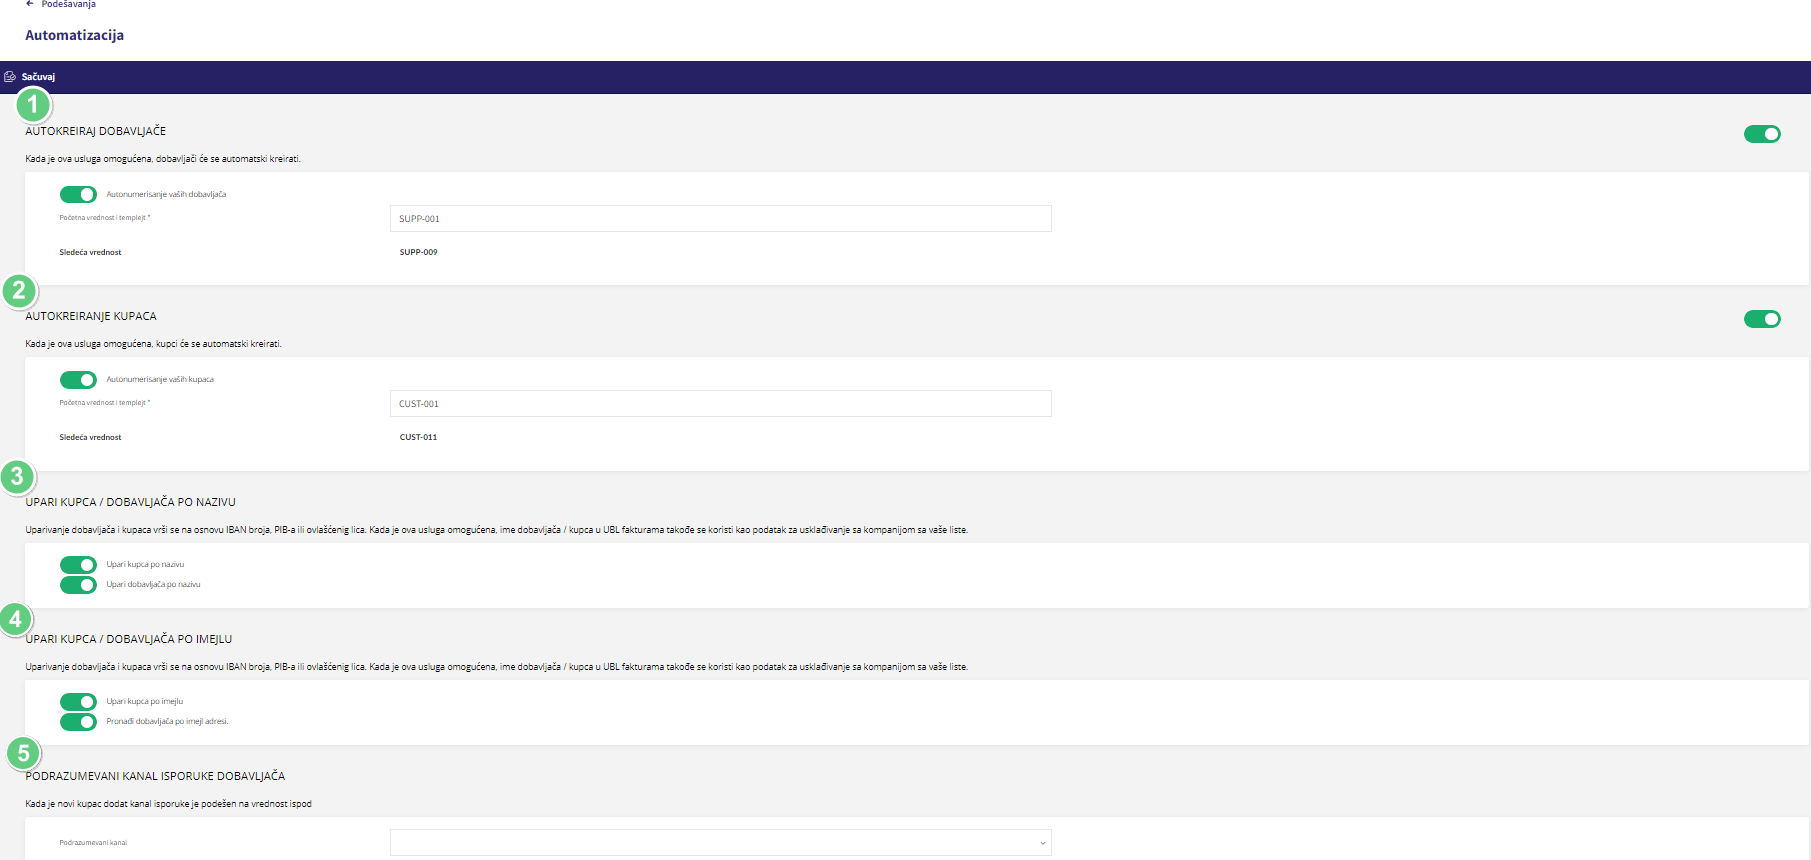Toggle Upari dobavljača po nazivu switch
The image size is (1811, 860).
(x=78, y=584)
